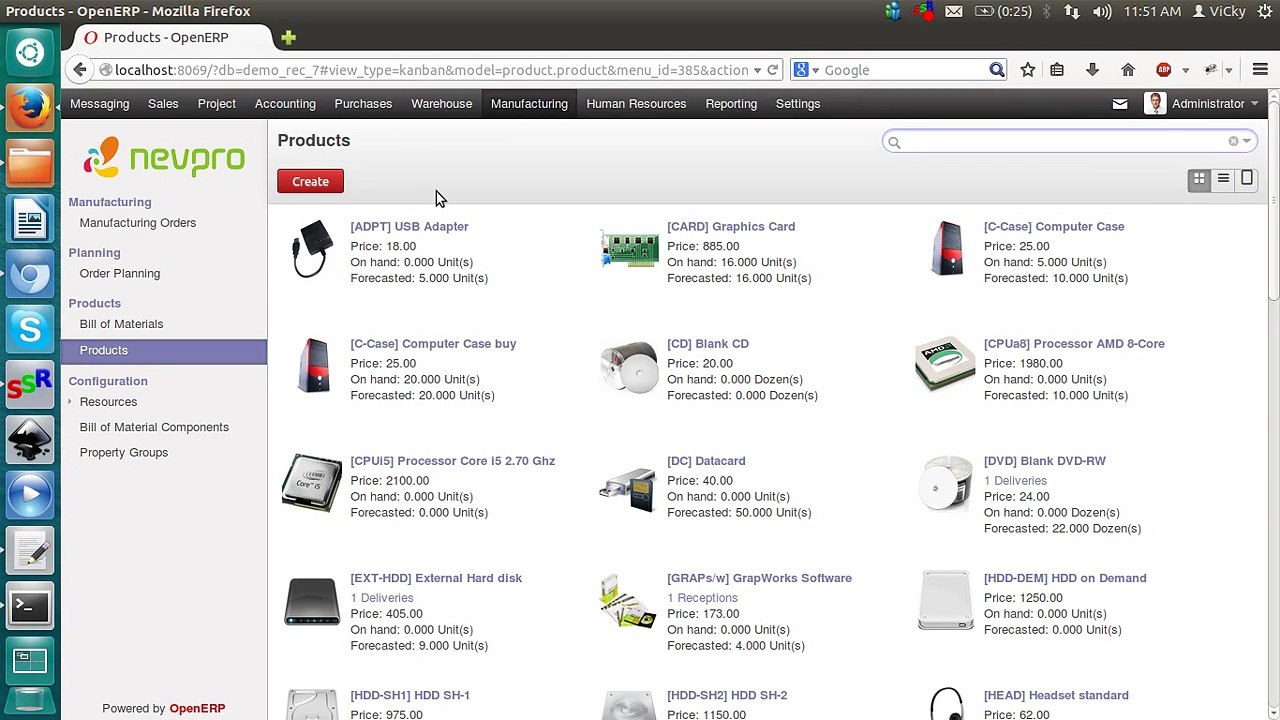Open Reporting menu
1280x720 pixels.
click(731, 104)
